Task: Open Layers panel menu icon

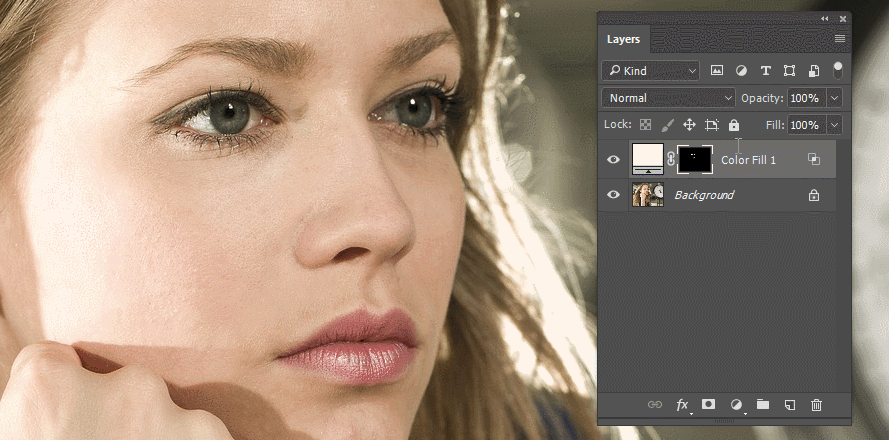Action: coord(840,39)
